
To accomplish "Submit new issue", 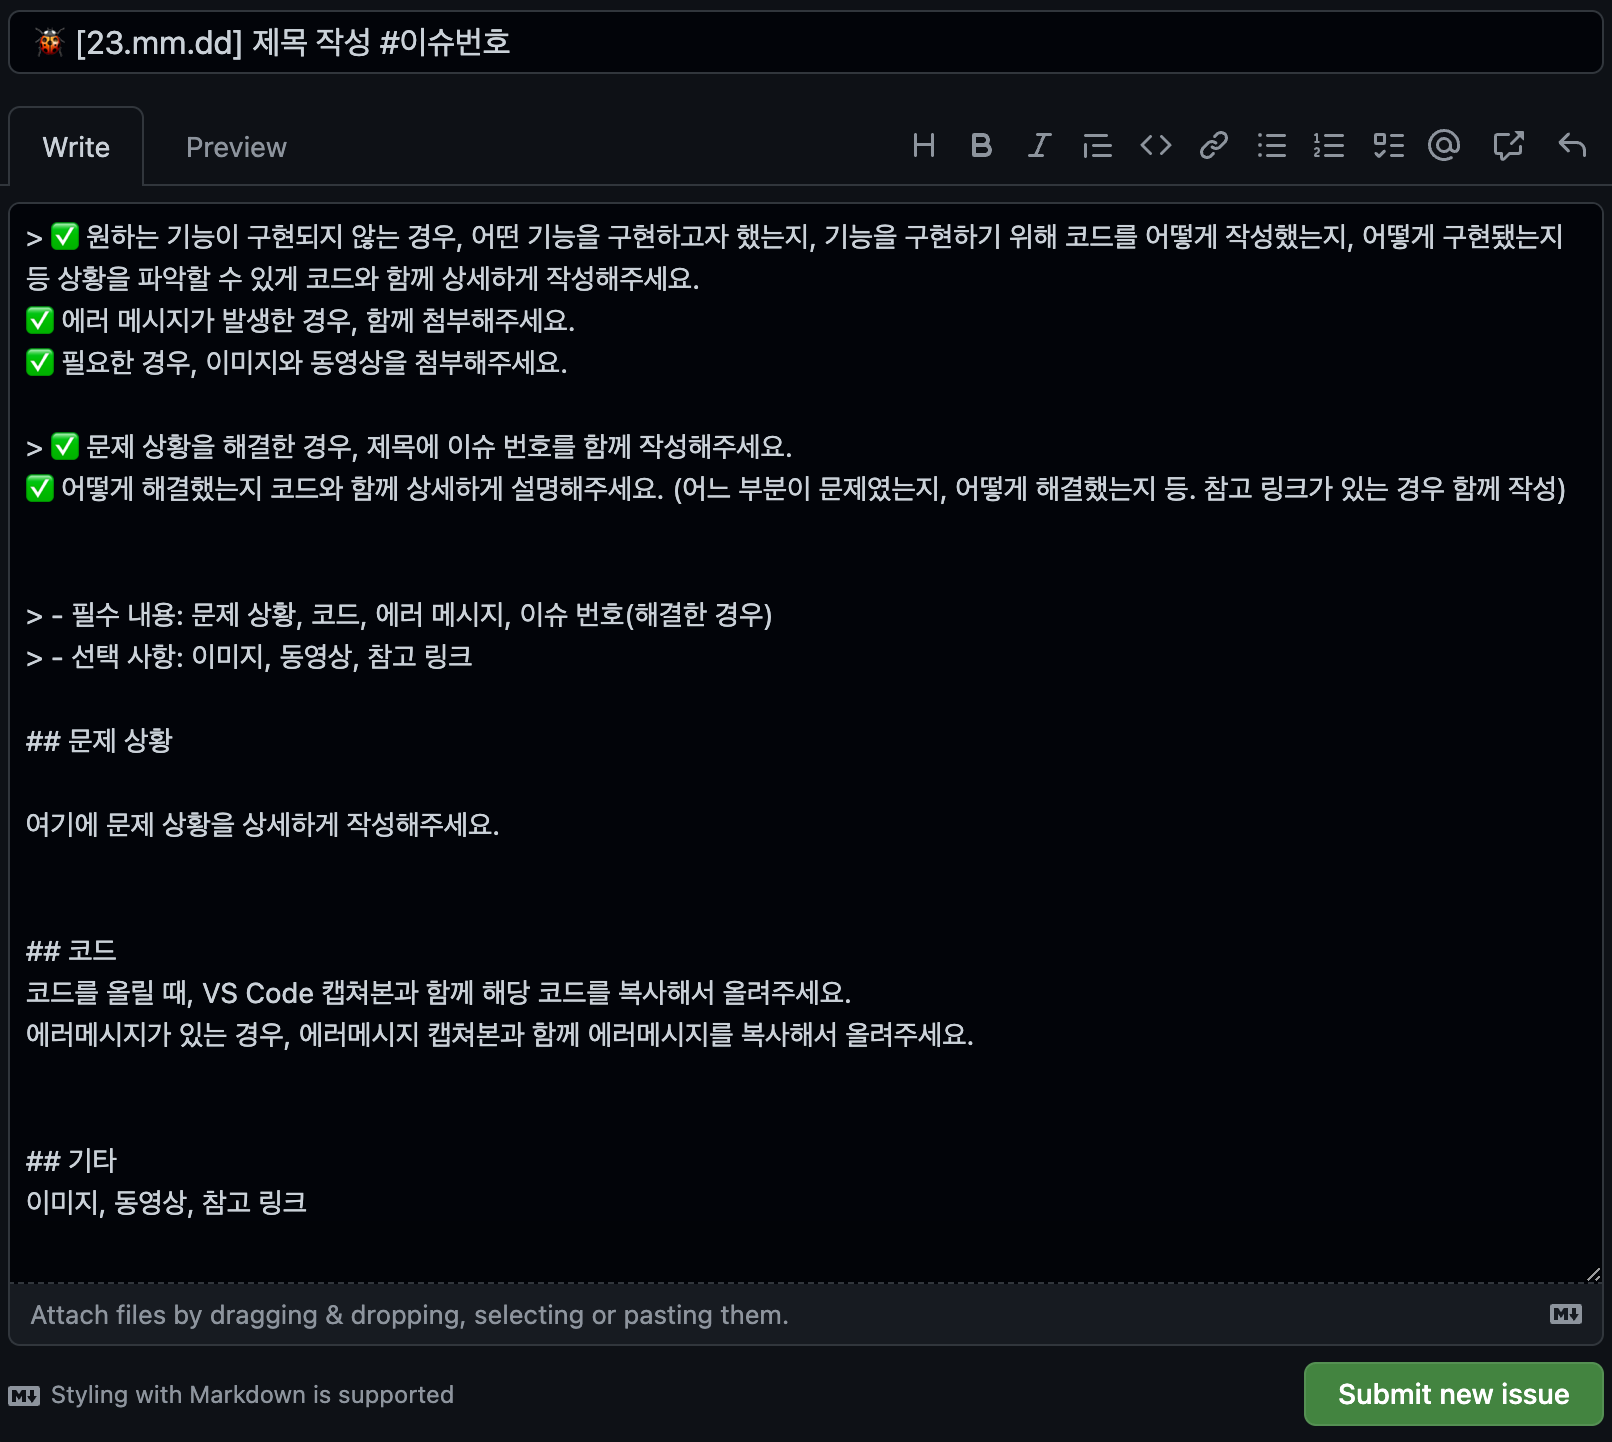I will click(x=1453, y=1394).
